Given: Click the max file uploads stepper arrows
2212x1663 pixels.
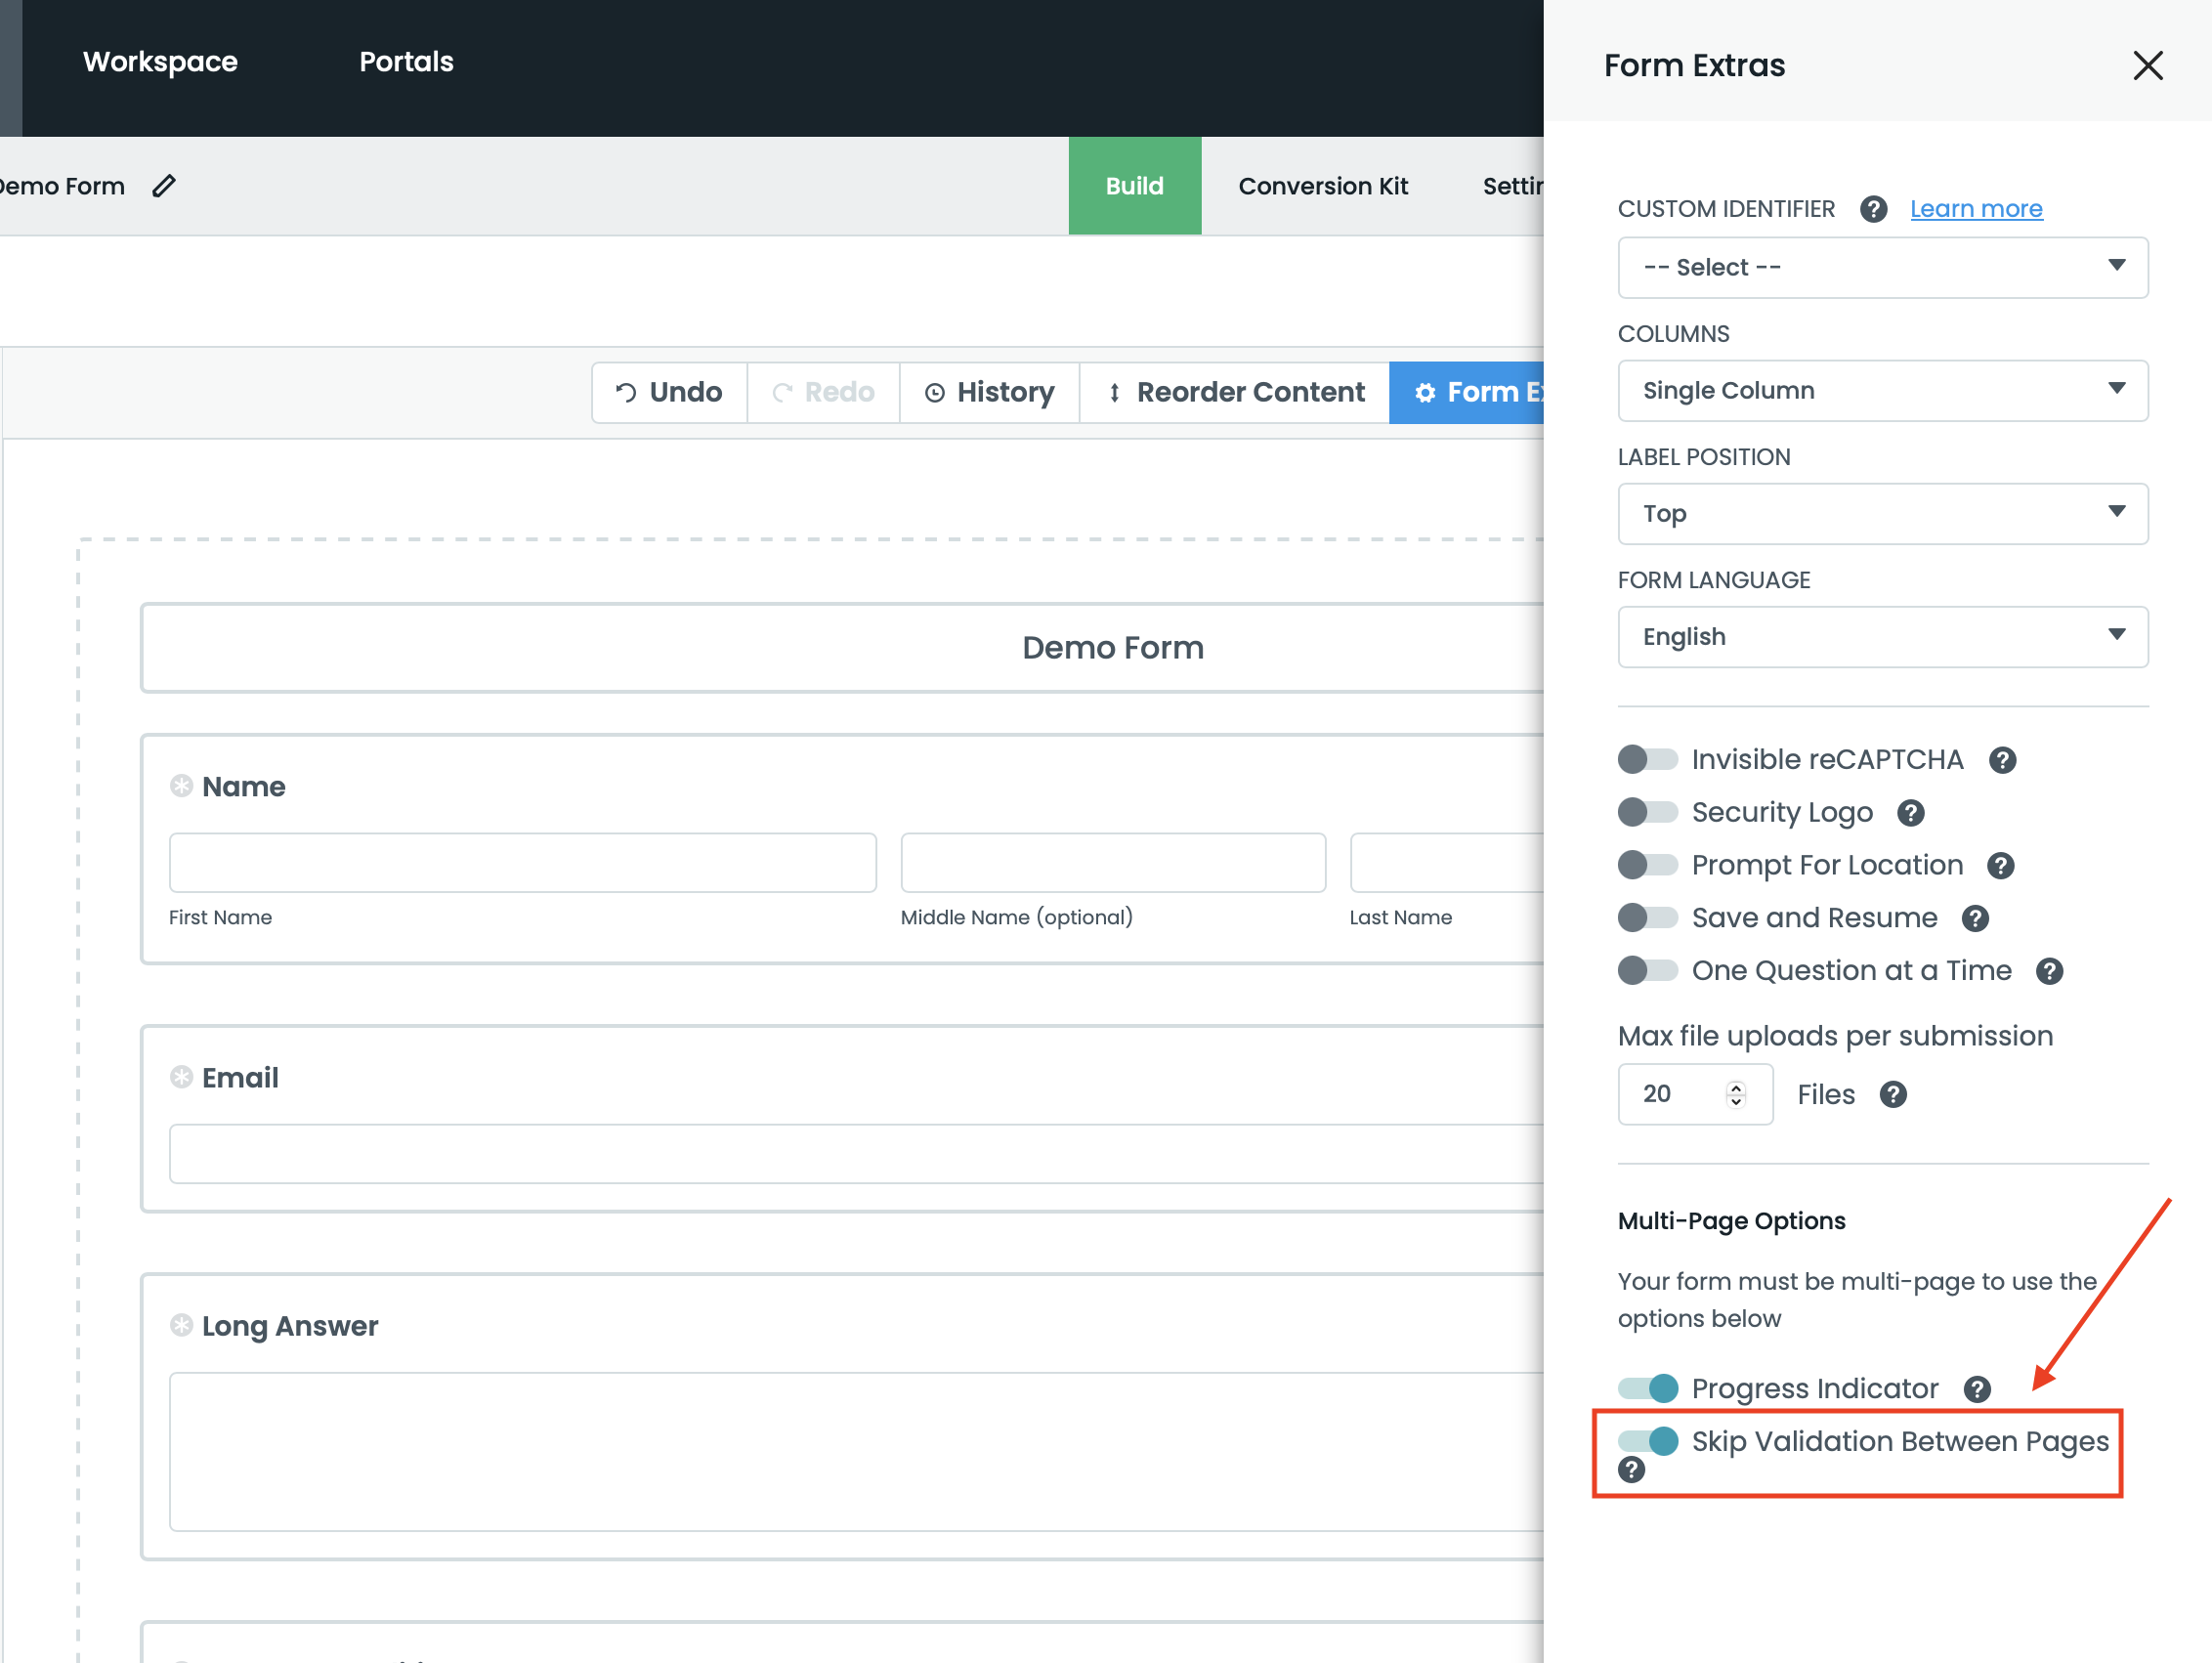Looking at the screenshot, I should point(1735,1094).
